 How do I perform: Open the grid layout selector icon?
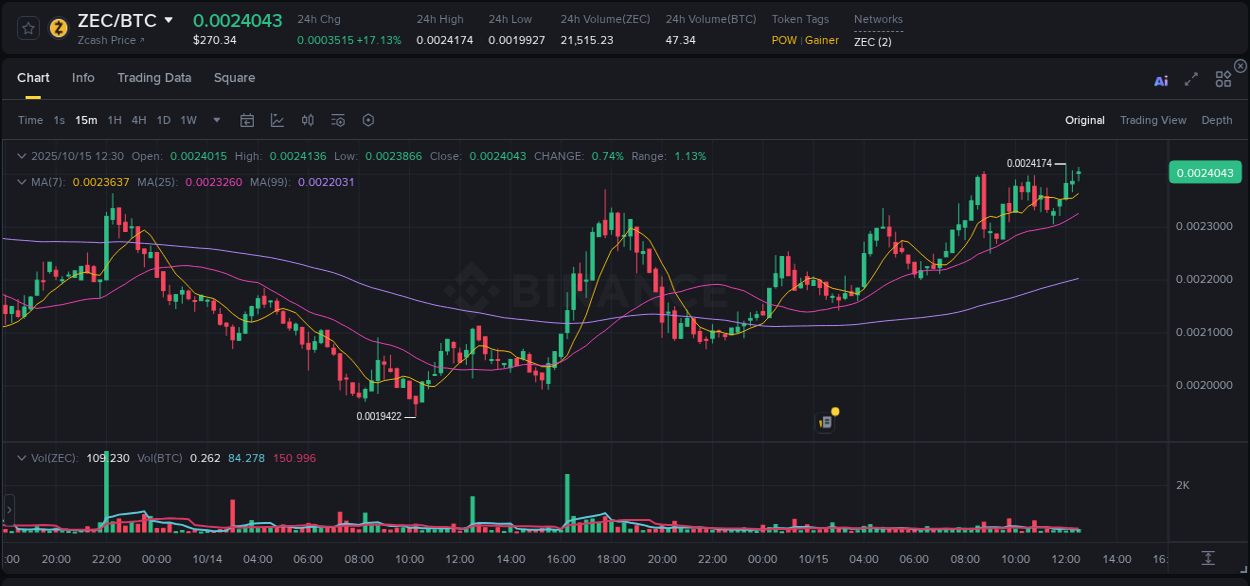[x=1223, y=79]
